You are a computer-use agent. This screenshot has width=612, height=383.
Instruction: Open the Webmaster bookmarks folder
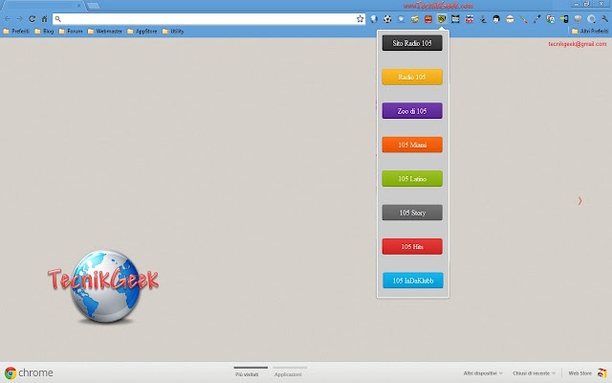[105, 31]
